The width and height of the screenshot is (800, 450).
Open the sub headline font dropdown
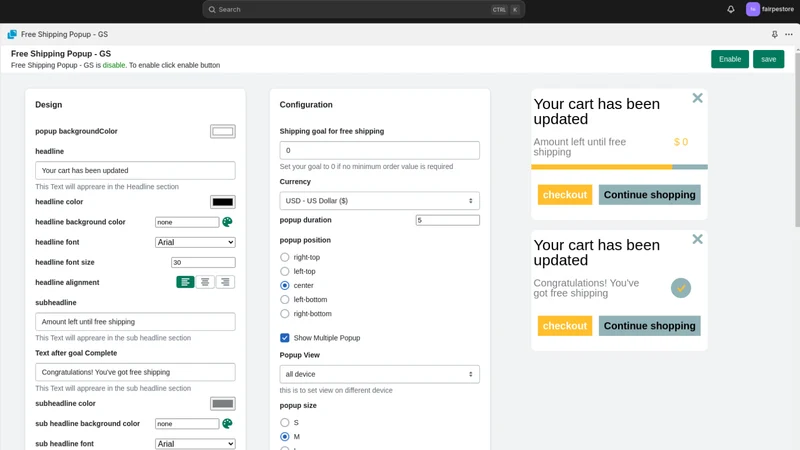click(x=195, y=444)
